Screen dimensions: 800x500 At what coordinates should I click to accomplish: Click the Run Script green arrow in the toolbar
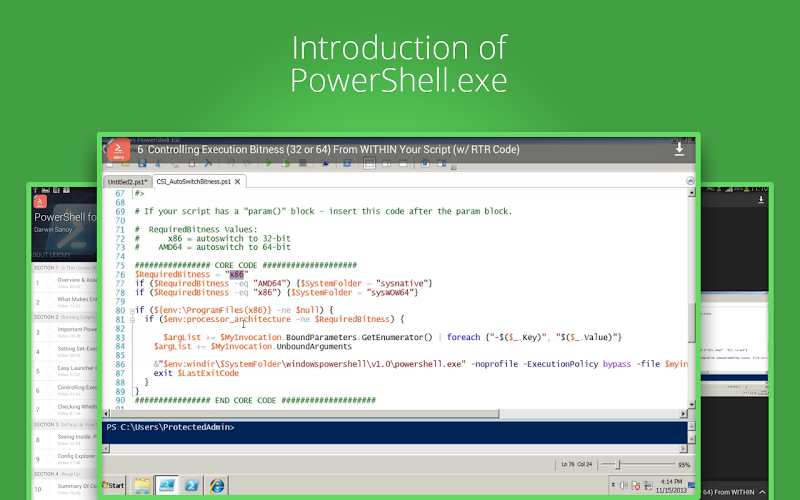pos(269,163)
